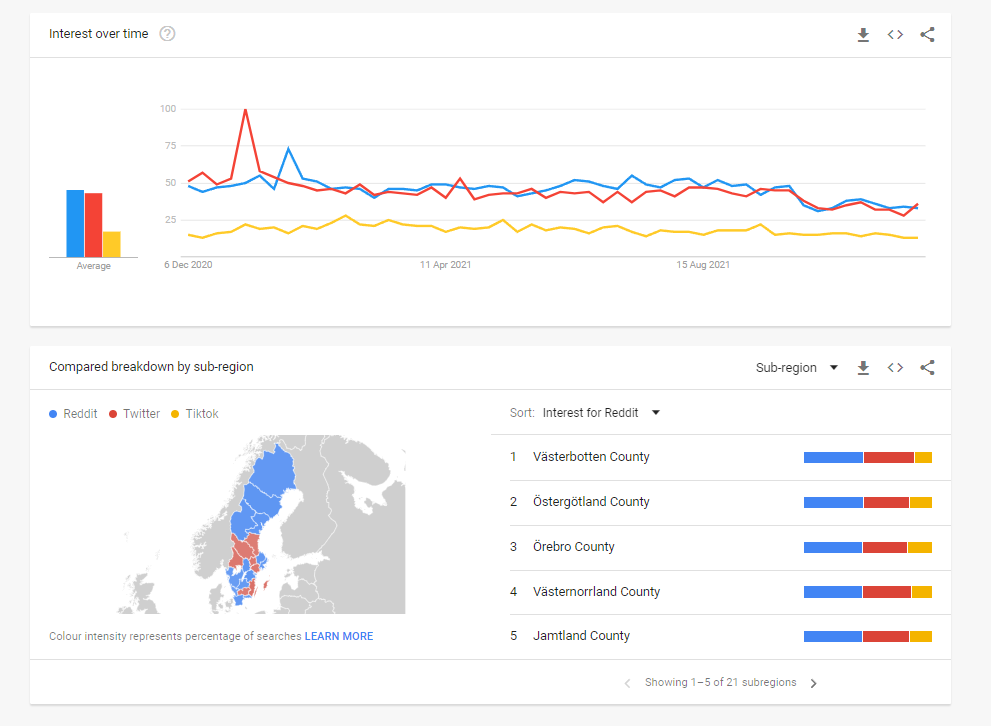Image resolution: width=991 pixels, height=726 pixels.
Task: Embed the Interest over time chart
Action: point(895,35)
